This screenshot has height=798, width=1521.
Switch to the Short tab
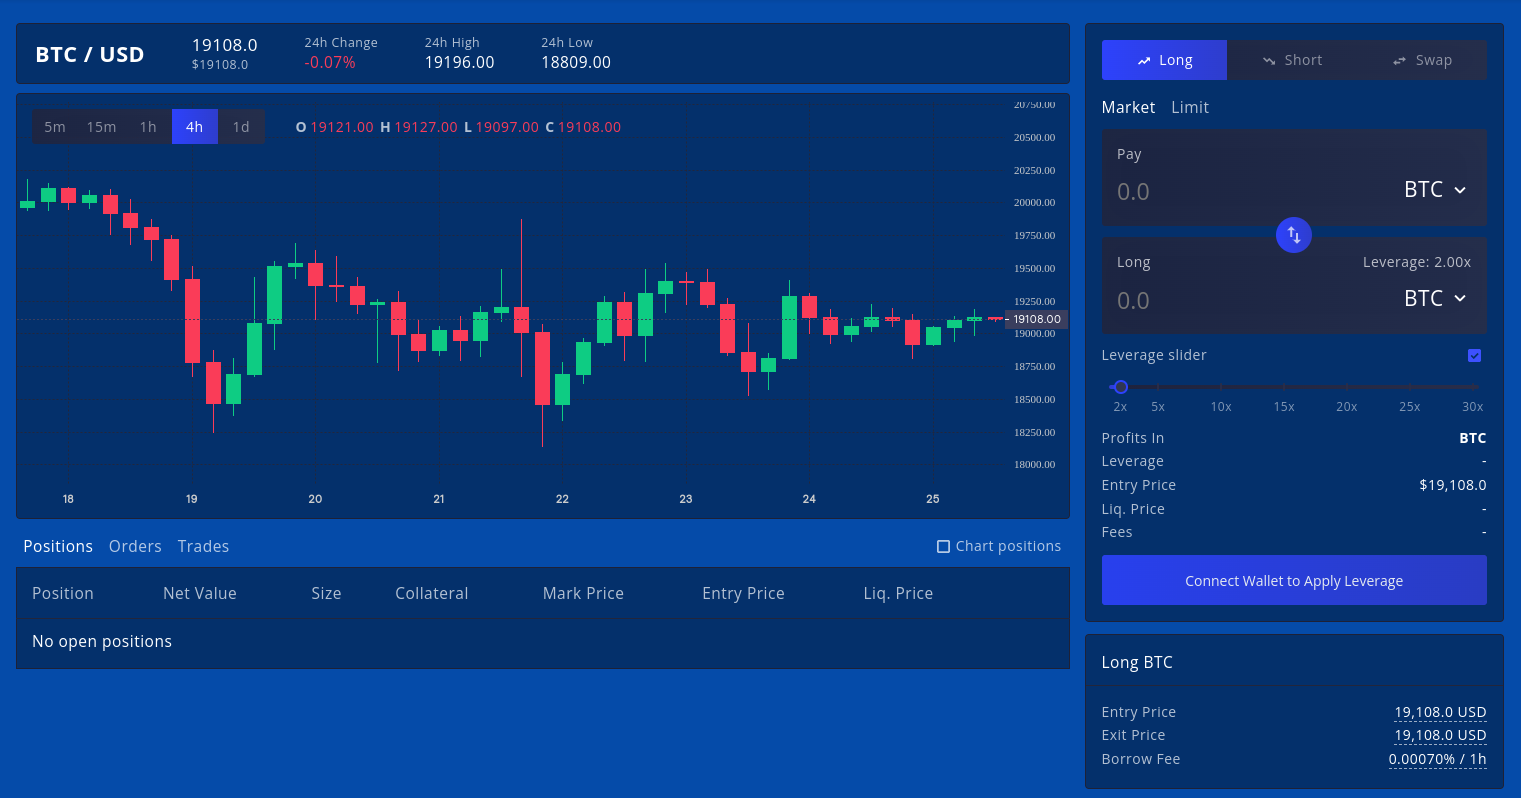tap(1292, 60)
